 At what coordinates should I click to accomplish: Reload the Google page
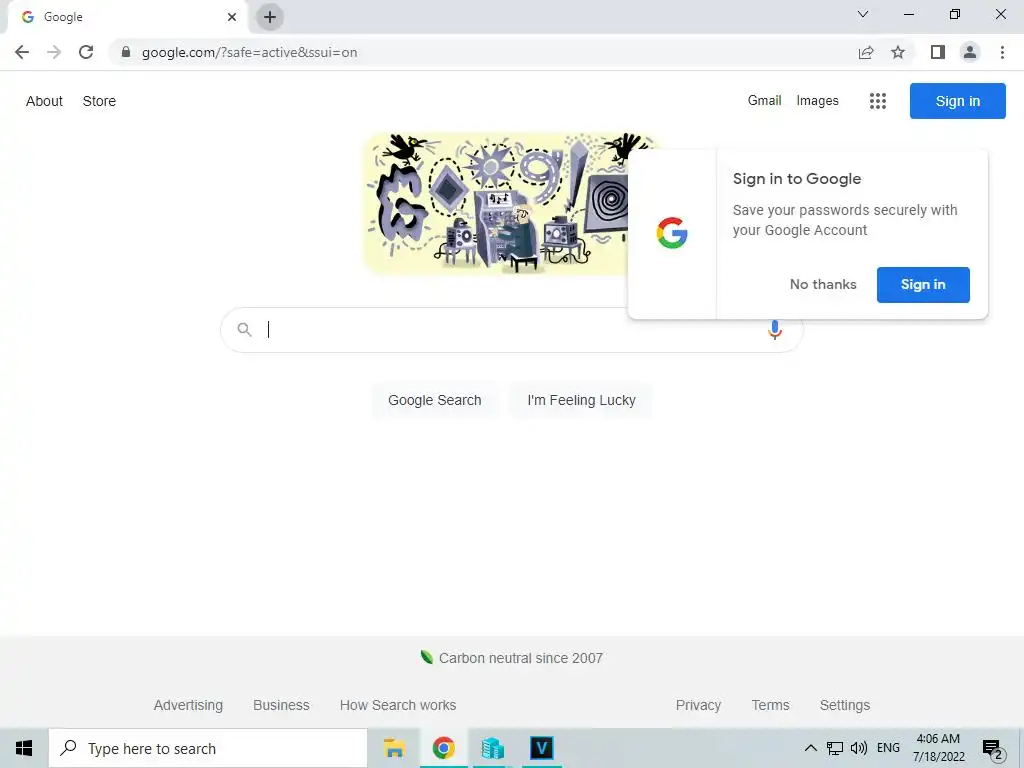[x=86, y=52]
